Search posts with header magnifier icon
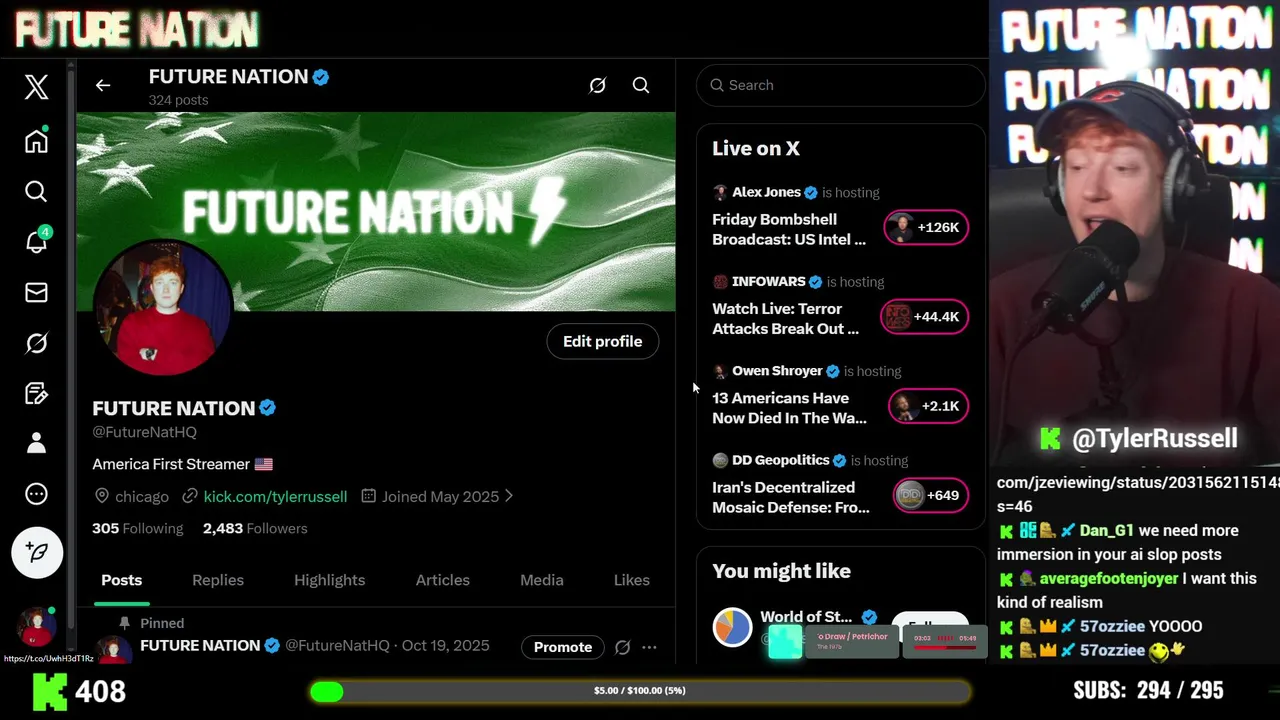 tap(641, 85)
